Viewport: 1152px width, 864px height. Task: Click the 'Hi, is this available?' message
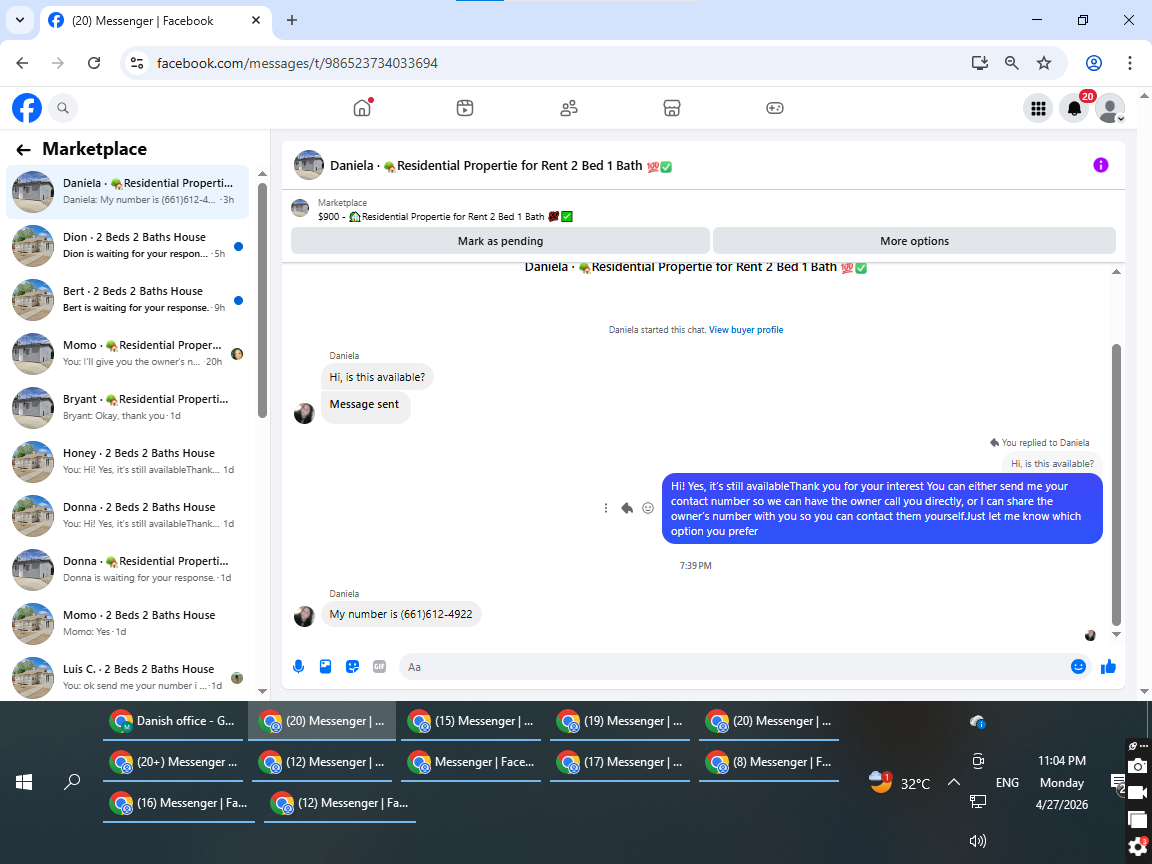pos(377,377)
